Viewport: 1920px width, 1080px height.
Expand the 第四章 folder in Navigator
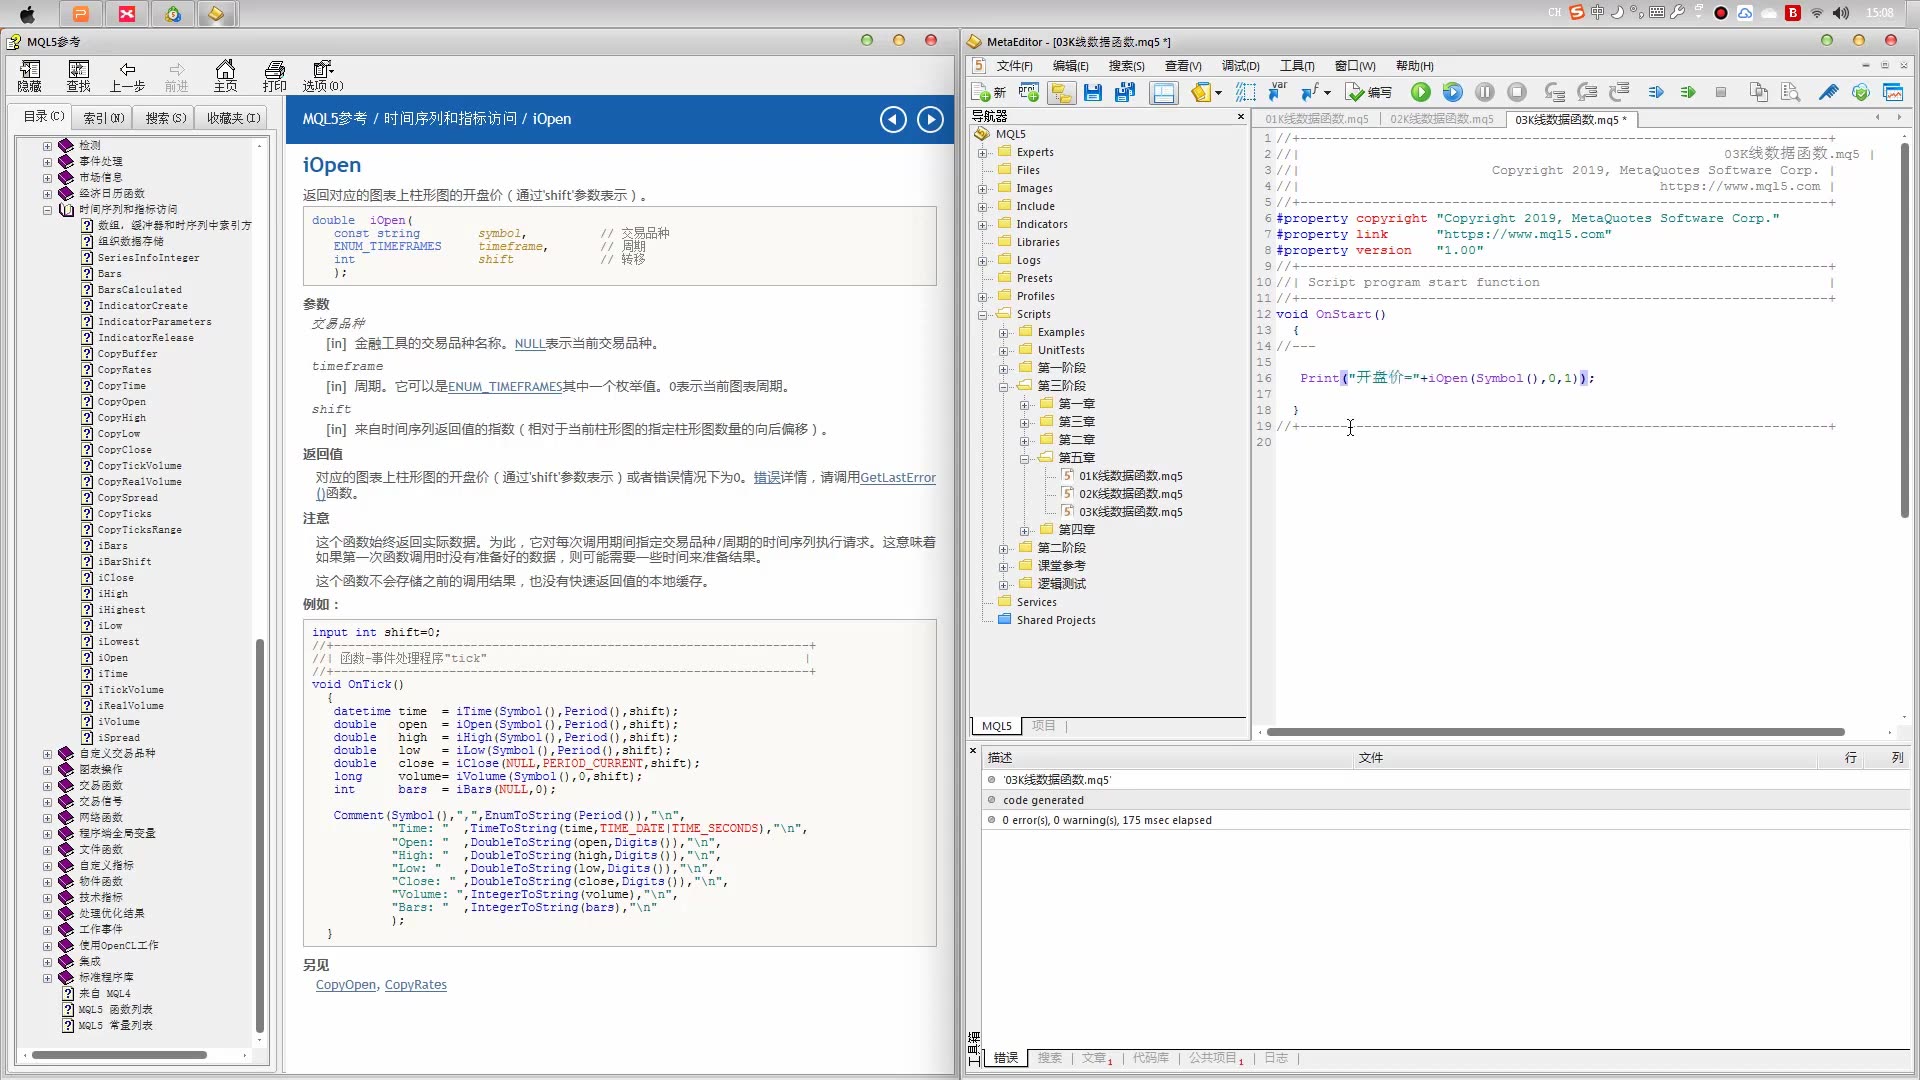[x=1024, y=531]
